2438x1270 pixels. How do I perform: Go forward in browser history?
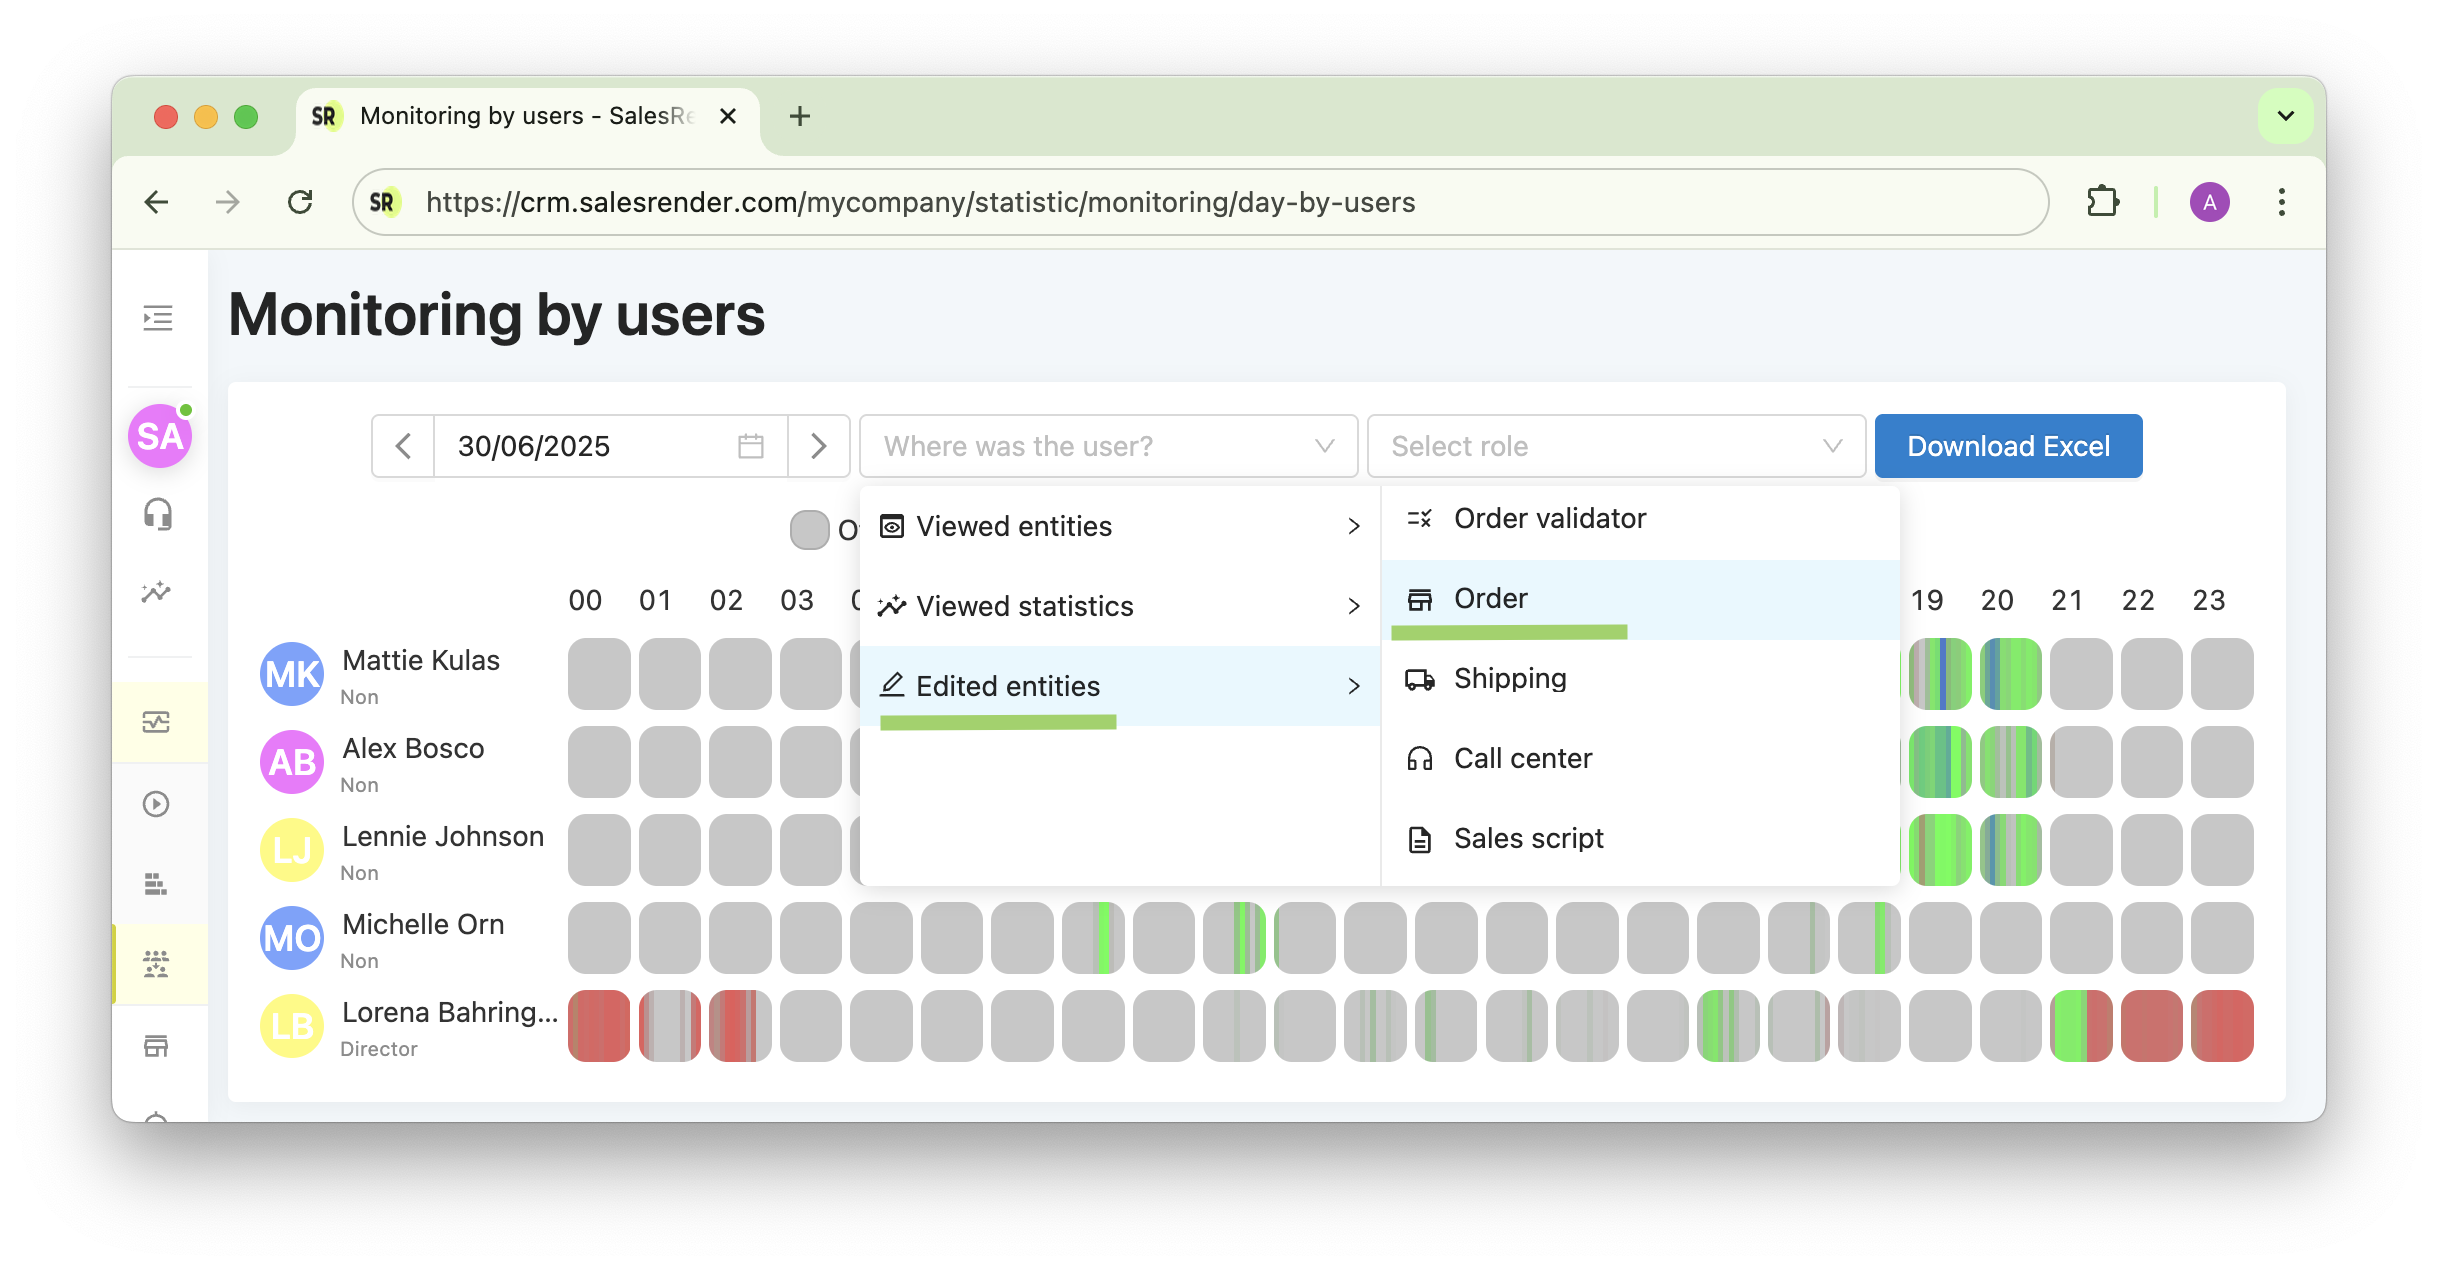pos(228,202)
